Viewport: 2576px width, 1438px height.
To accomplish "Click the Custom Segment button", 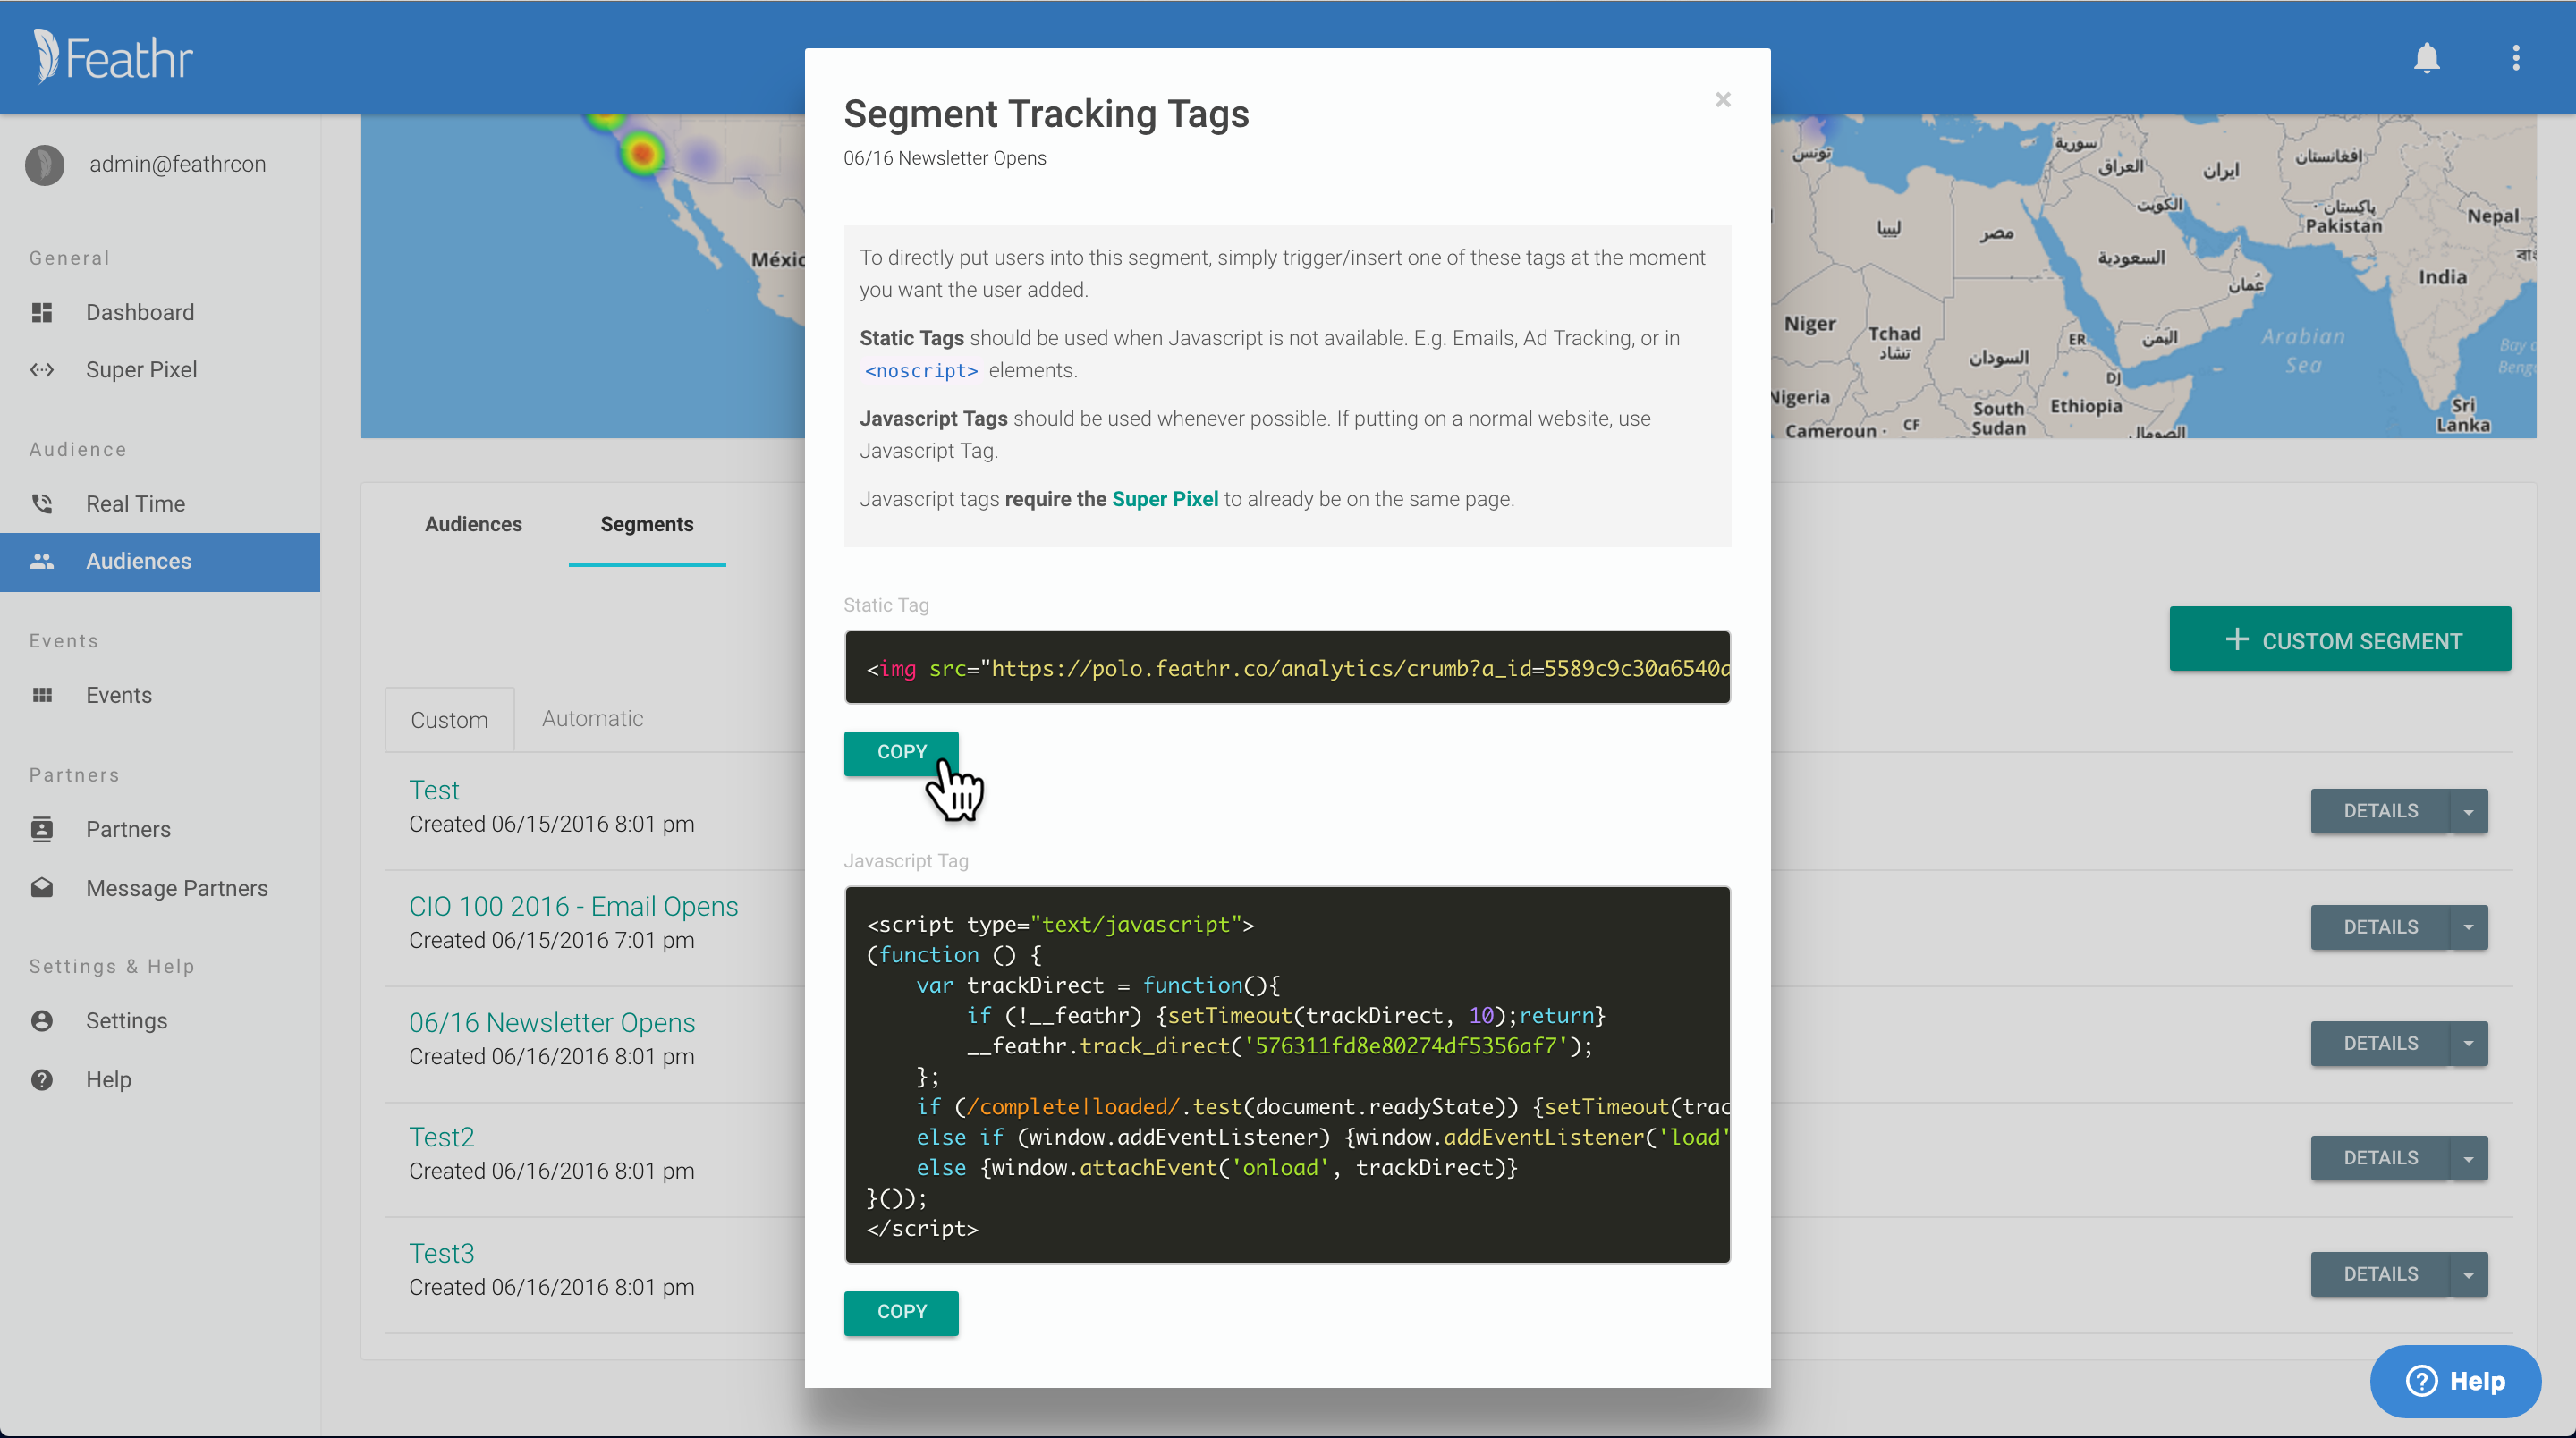I will coord(2340,639).
